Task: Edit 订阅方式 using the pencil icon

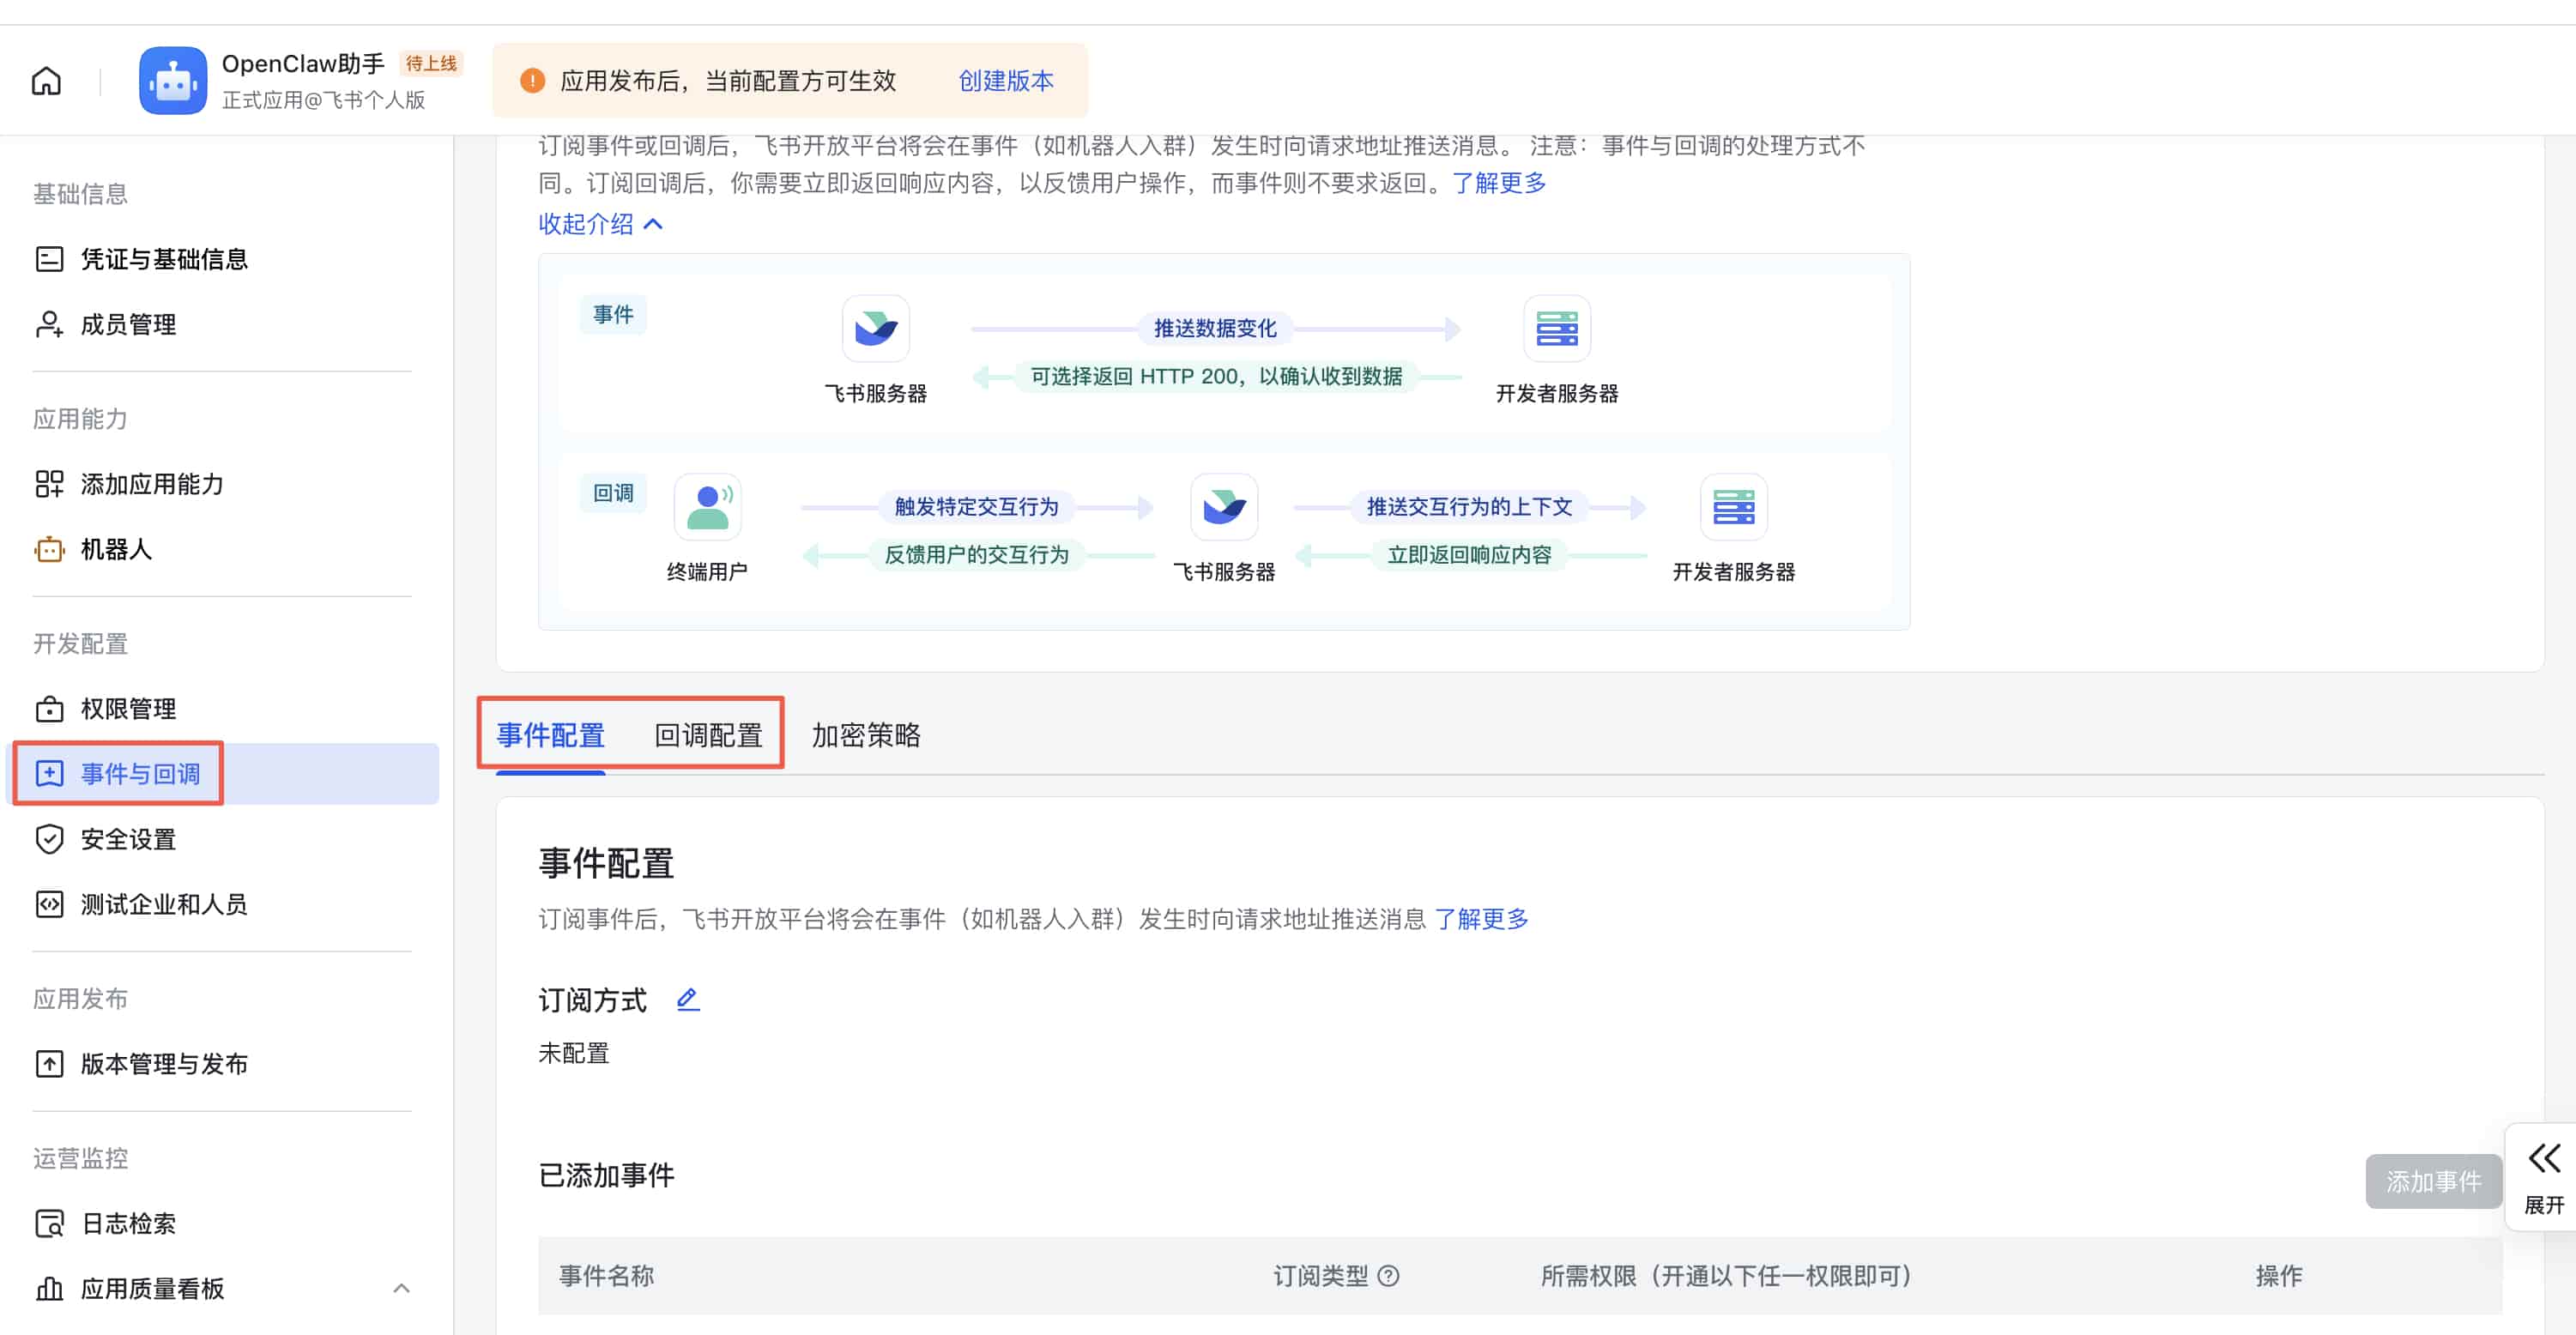Action: [x=687, y=999]
